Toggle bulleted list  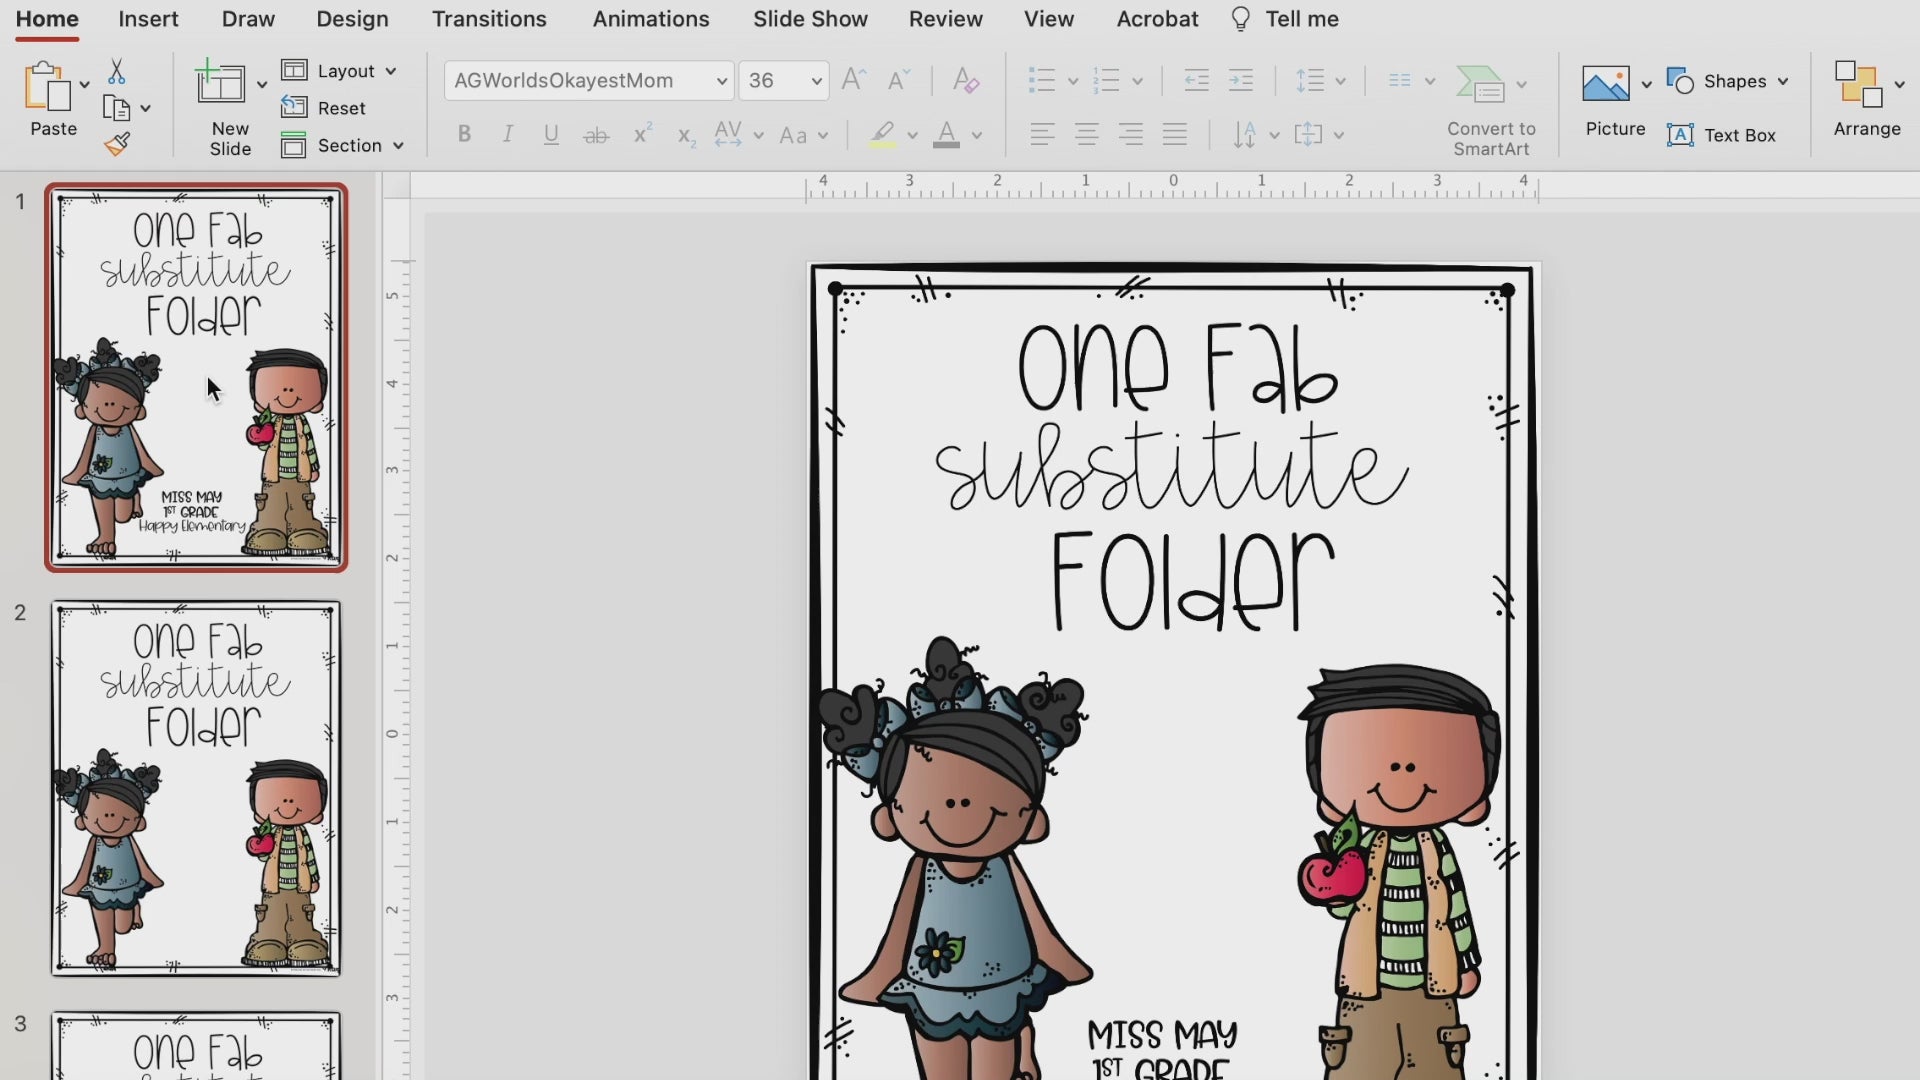coord(1041,80)
